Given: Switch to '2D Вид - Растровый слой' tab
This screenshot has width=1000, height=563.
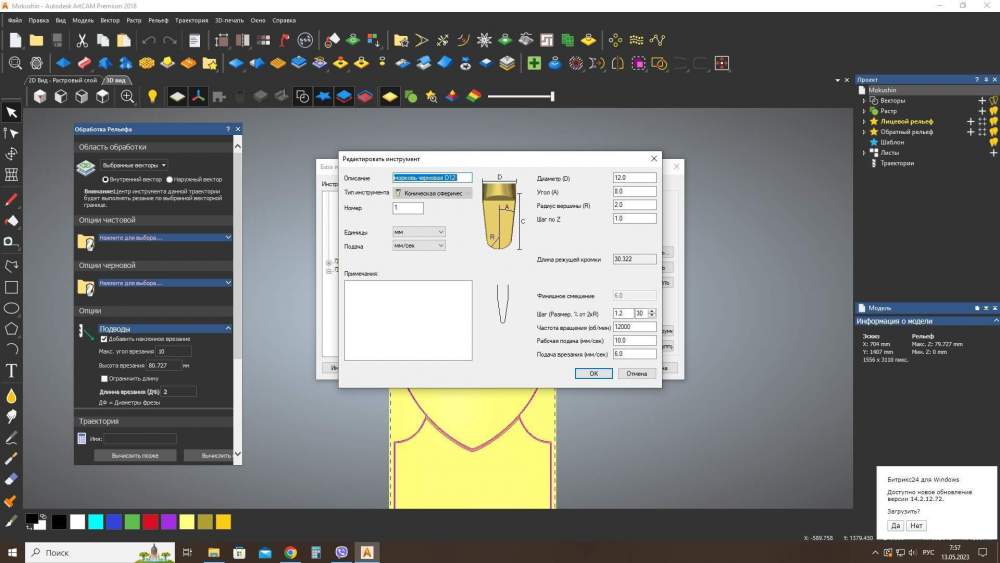Looking at the screenshot, I should pyautogui.click(x=63, y=80).
